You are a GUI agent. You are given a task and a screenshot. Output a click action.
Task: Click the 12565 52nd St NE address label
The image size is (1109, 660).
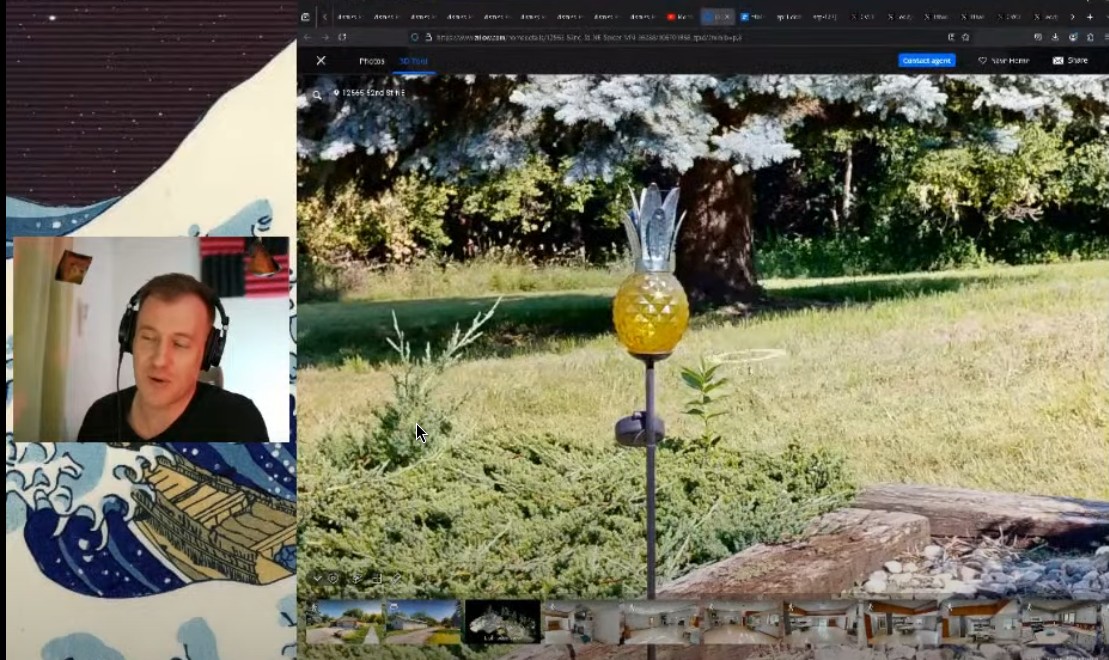click(369, 93)
